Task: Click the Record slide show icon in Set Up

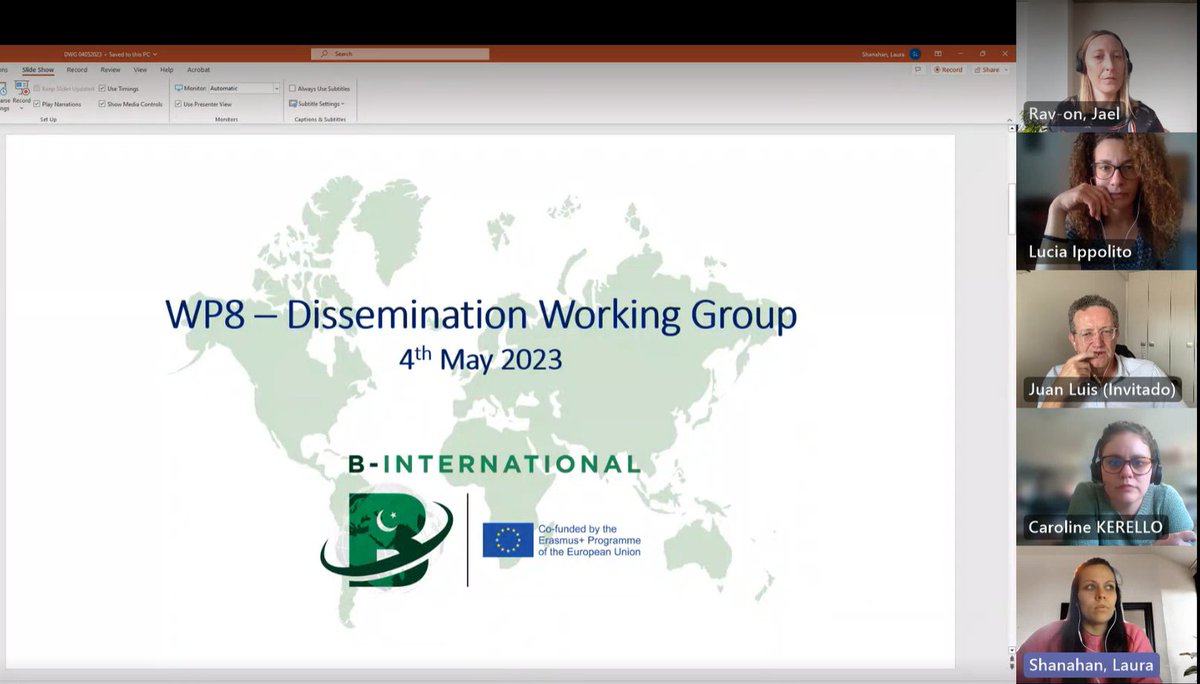Action: pos(21,88)
